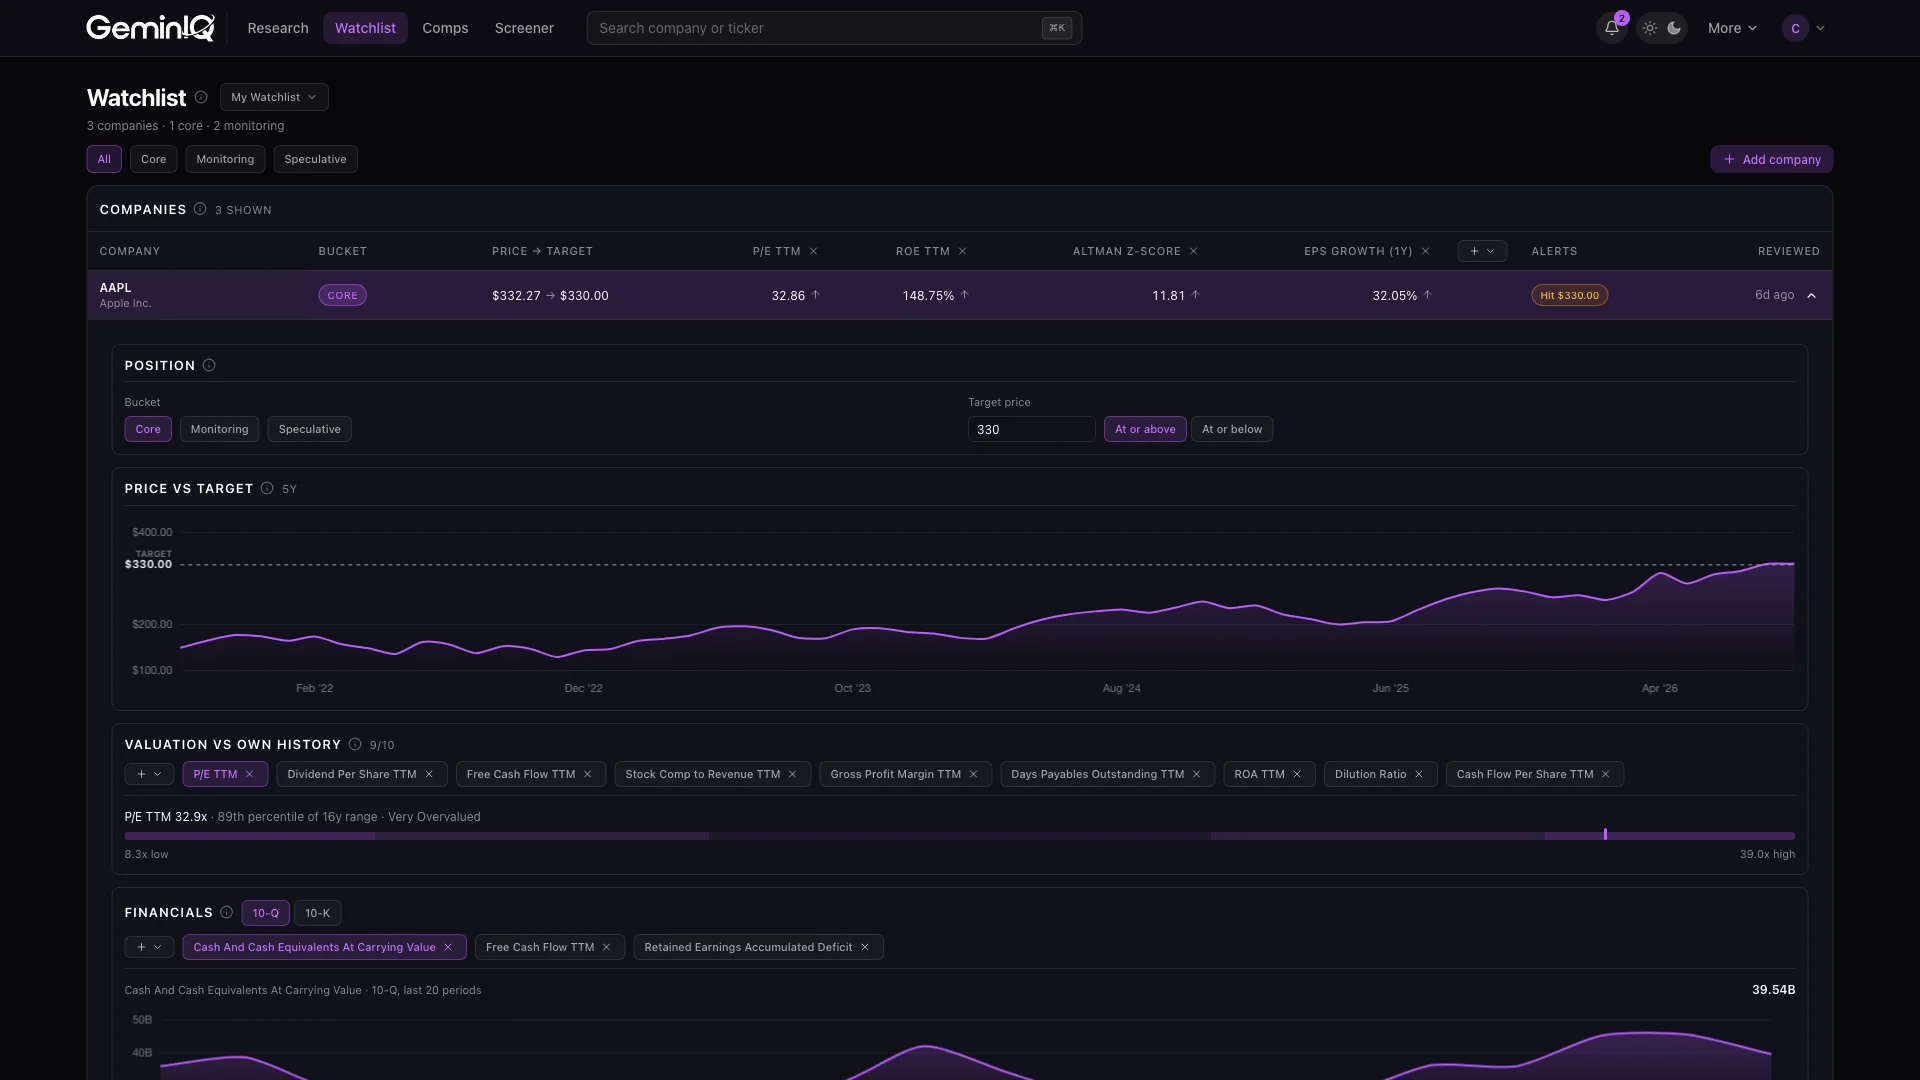Remove Retained Earnings Accumulated Deficit chip
The height and width of the screenshot is (1080, 1920).
tap(865, 947)
